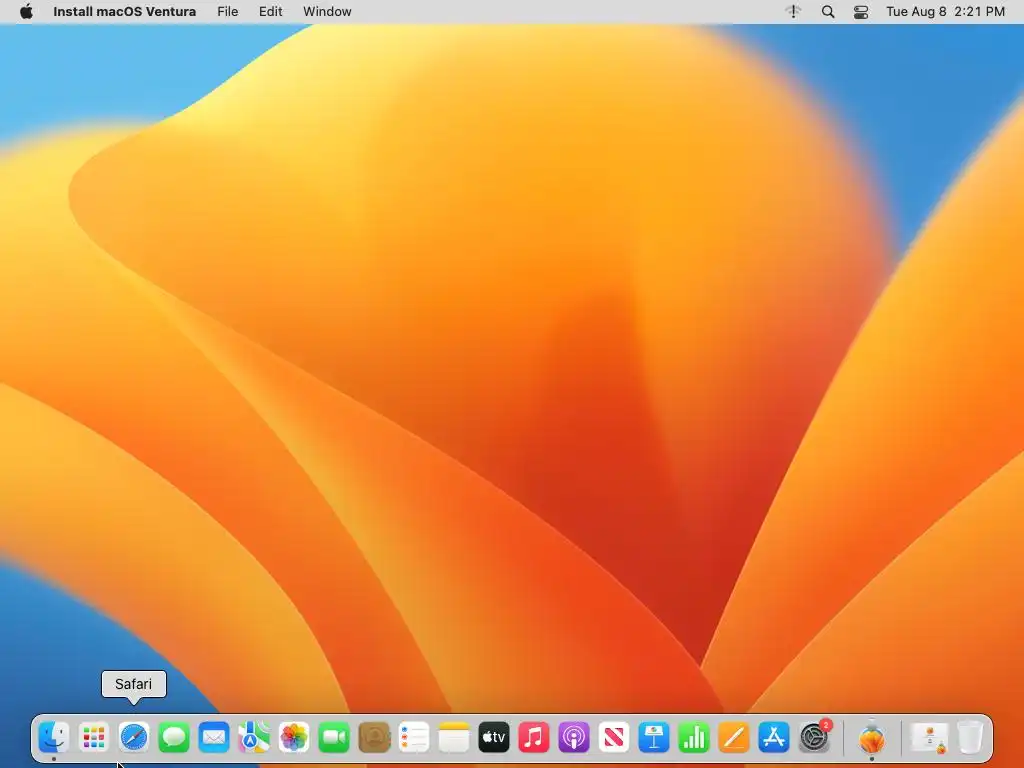The image size is (1024, 768).
Task: Open Reminders app in the Dock
Action: [413, 737]
